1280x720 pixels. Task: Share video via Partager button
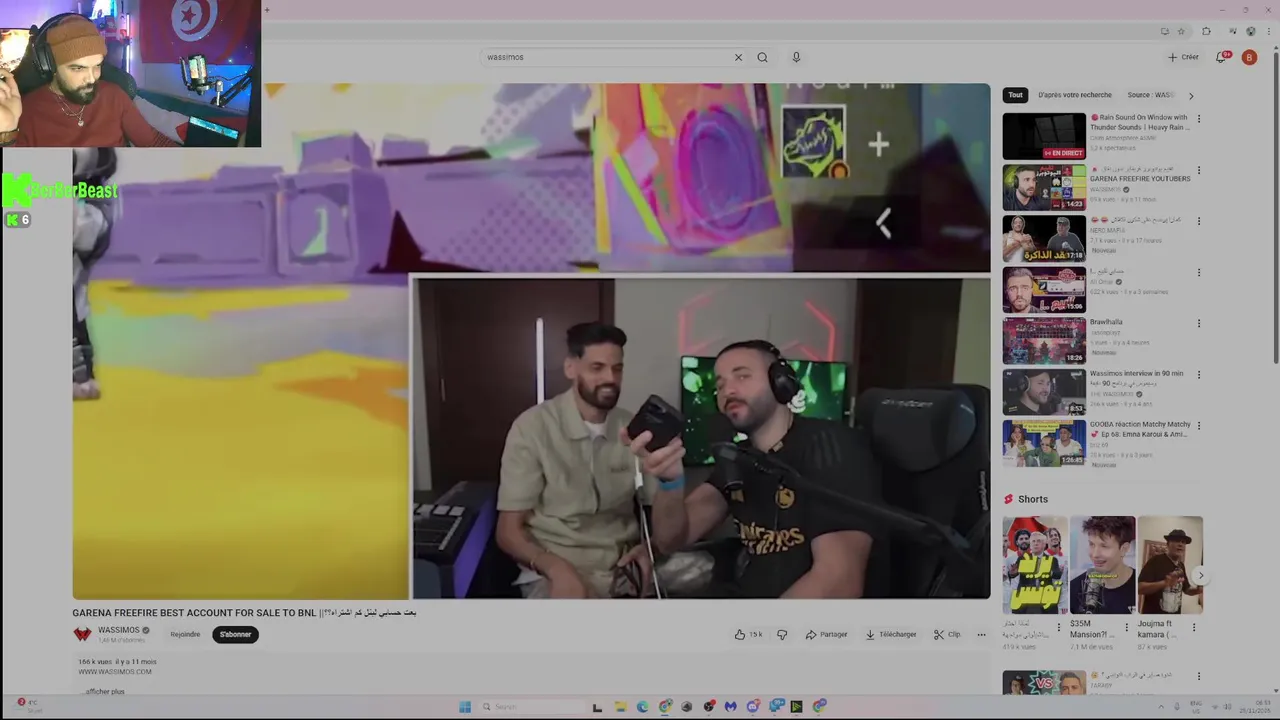[x=826, y=634]
